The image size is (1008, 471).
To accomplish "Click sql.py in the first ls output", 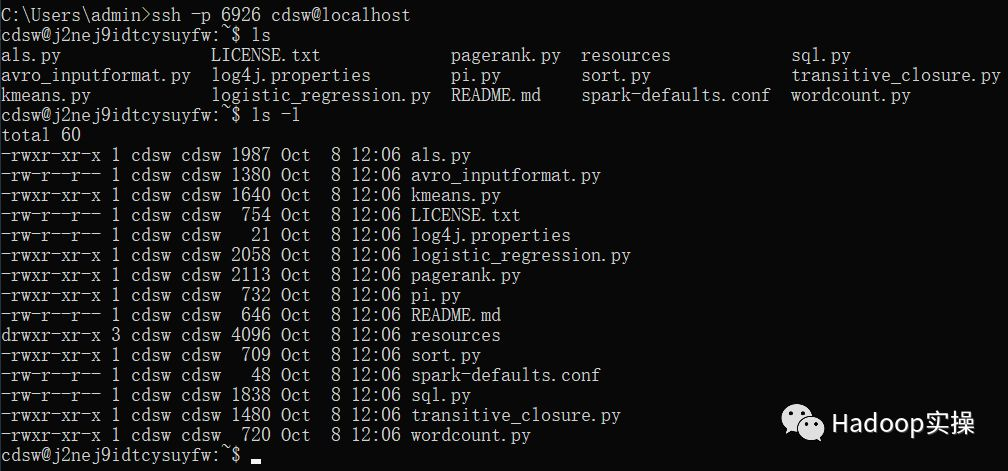I will [x=820, y=55].
